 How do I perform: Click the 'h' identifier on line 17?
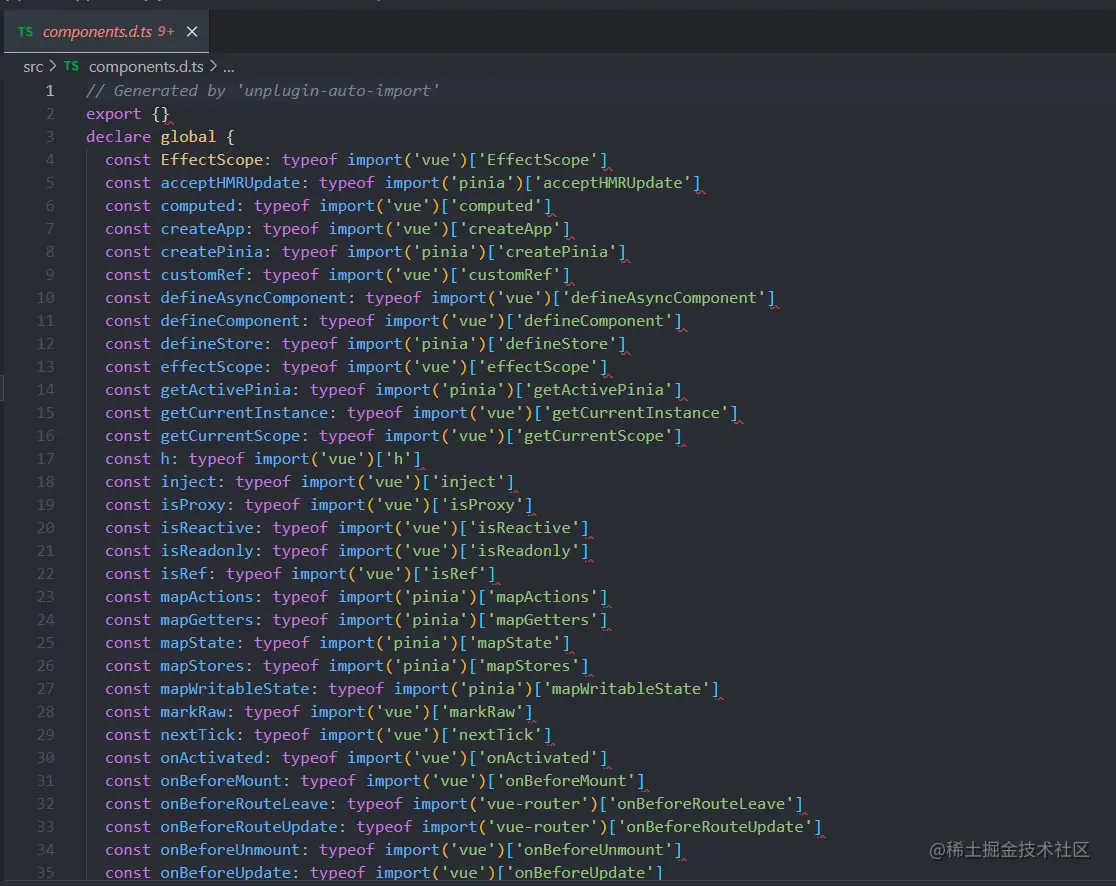[x=165, y=459]
